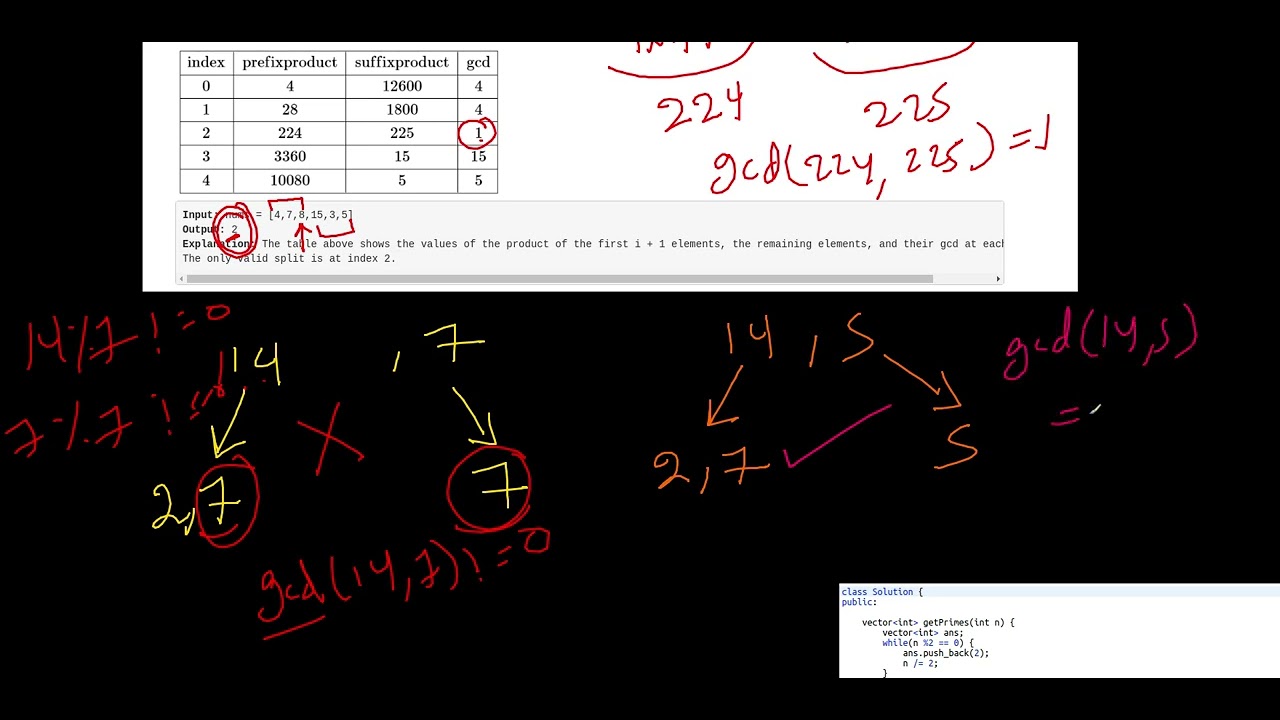Viewport: 1280px width, 720px height.
Task: Click the code line "public:"
Action: click(x=859, y=602)
